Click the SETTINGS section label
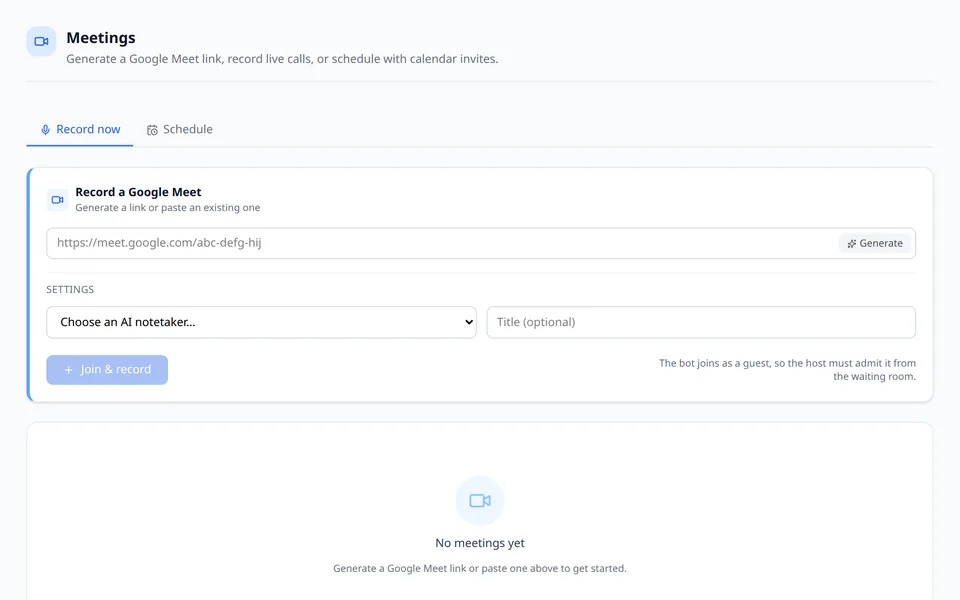 [x=70, y=290]
